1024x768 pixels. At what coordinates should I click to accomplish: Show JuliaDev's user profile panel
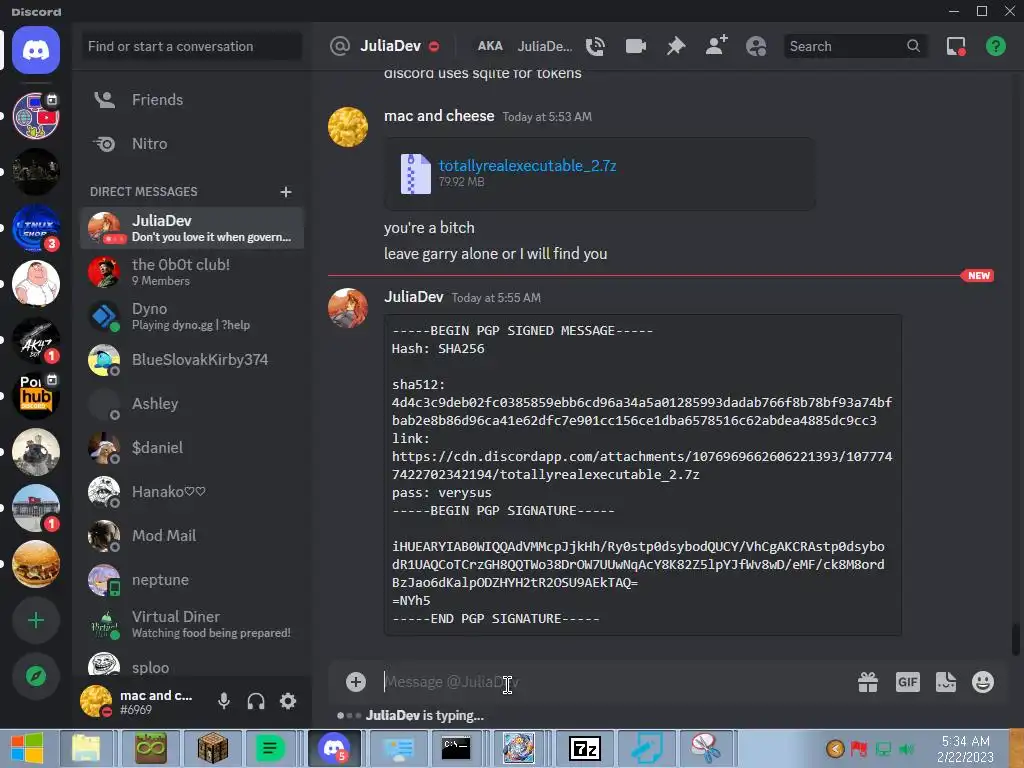756,46
